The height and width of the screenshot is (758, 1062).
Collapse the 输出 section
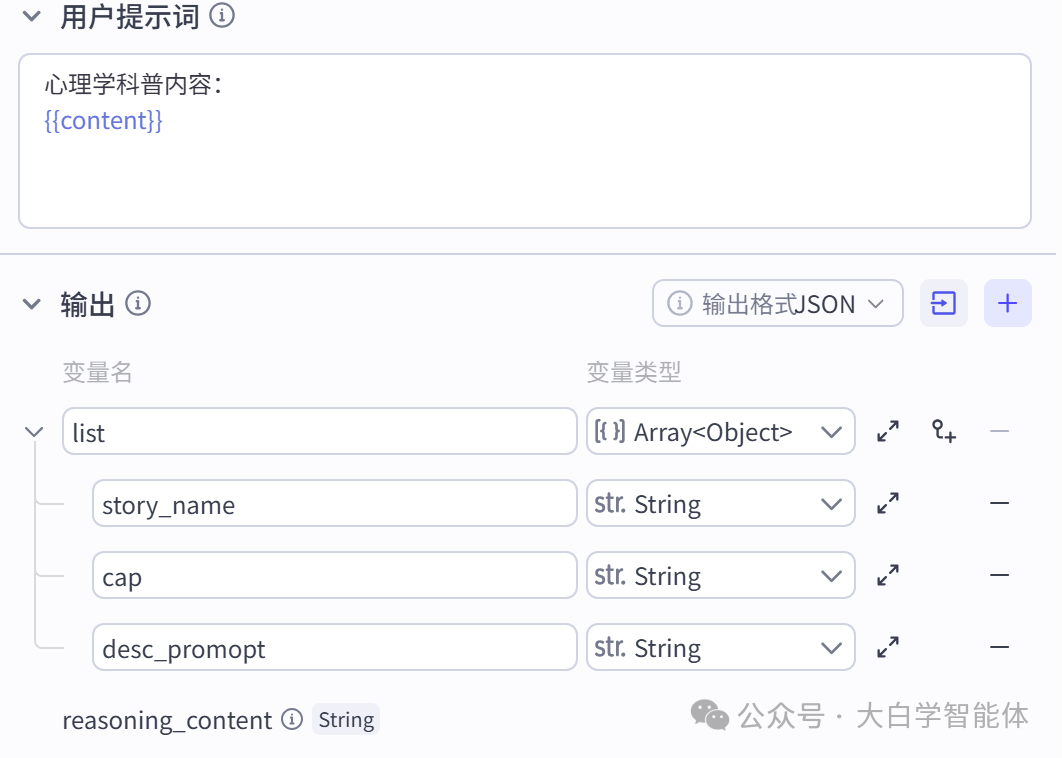tap(31, 303)
